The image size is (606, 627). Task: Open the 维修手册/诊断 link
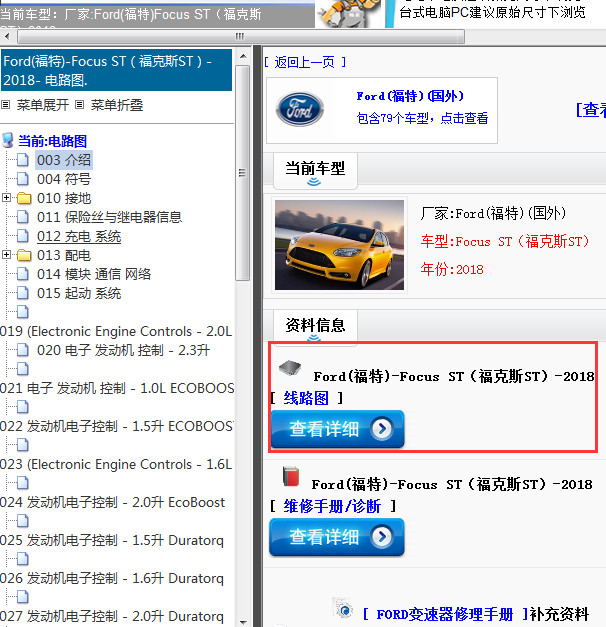(x=332, y=506)
